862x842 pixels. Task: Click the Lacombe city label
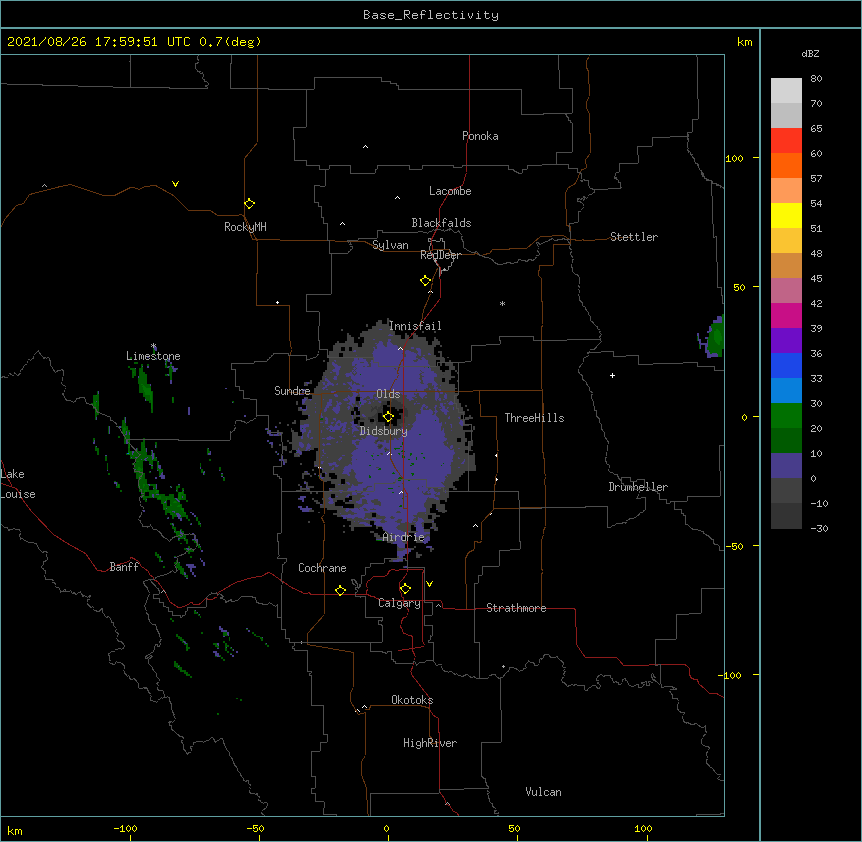tap(450, 191)
